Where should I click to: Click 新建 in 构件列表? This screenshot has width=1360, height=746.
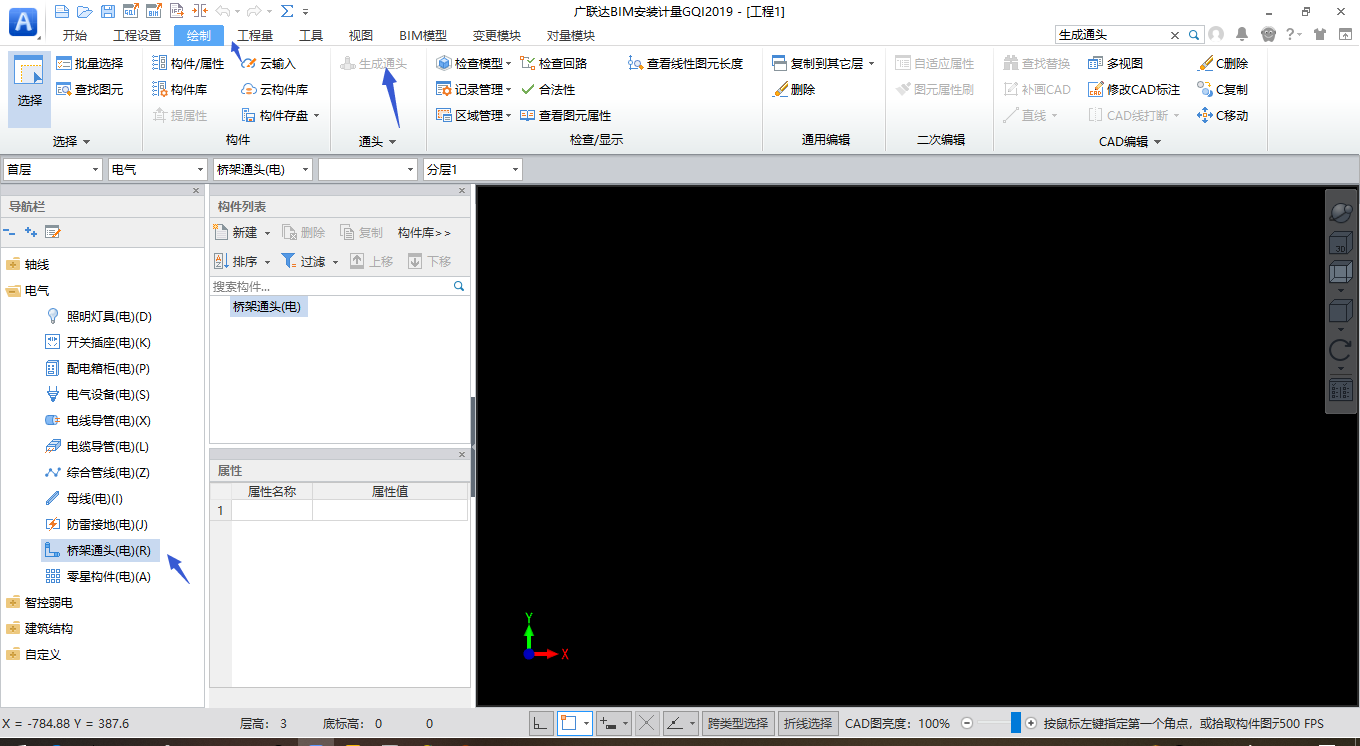[x=243, y=232]
